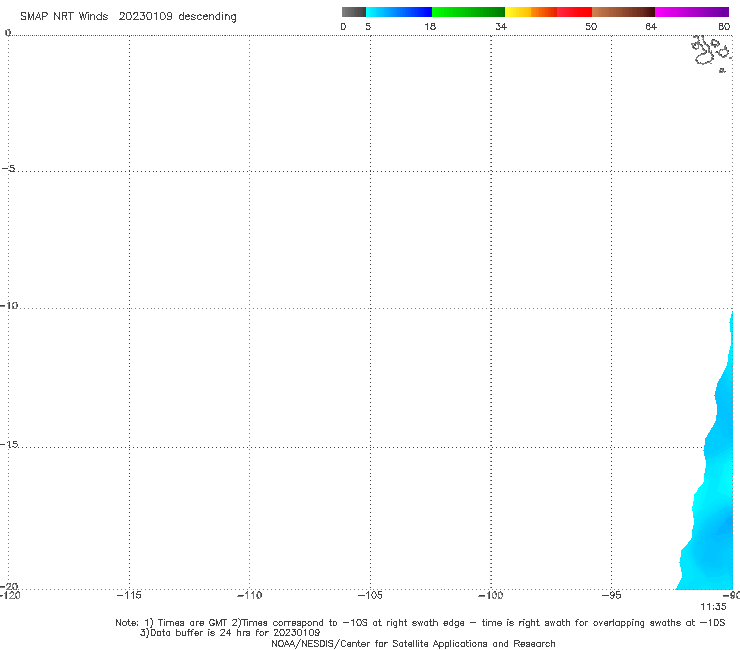Click the longitude axis label "-100"

tap(491, 595)
